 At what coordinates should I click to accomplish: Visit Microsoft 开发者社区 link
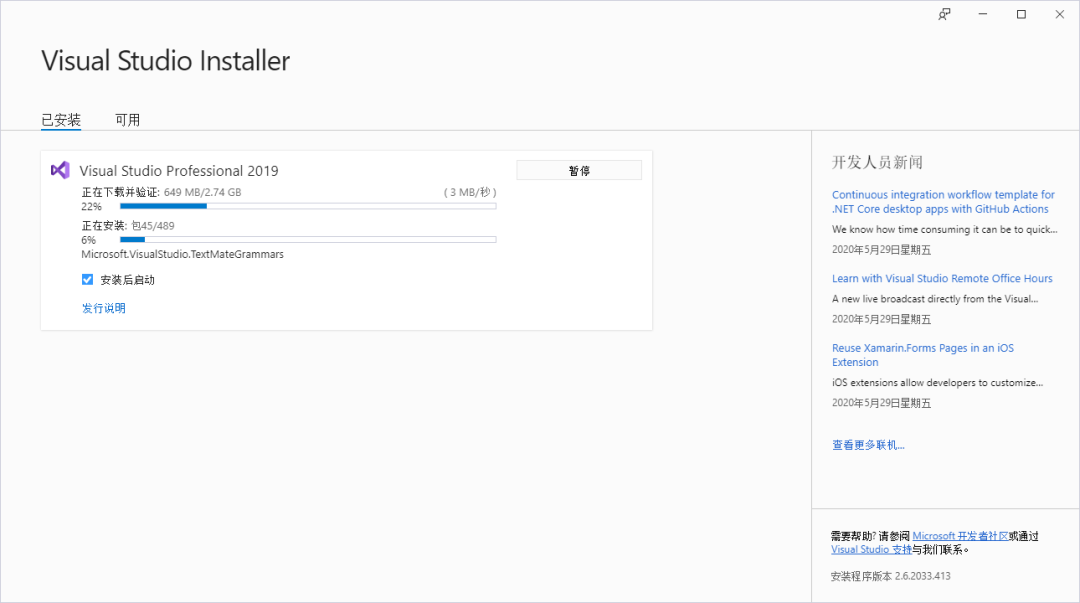tap(960, 536)
